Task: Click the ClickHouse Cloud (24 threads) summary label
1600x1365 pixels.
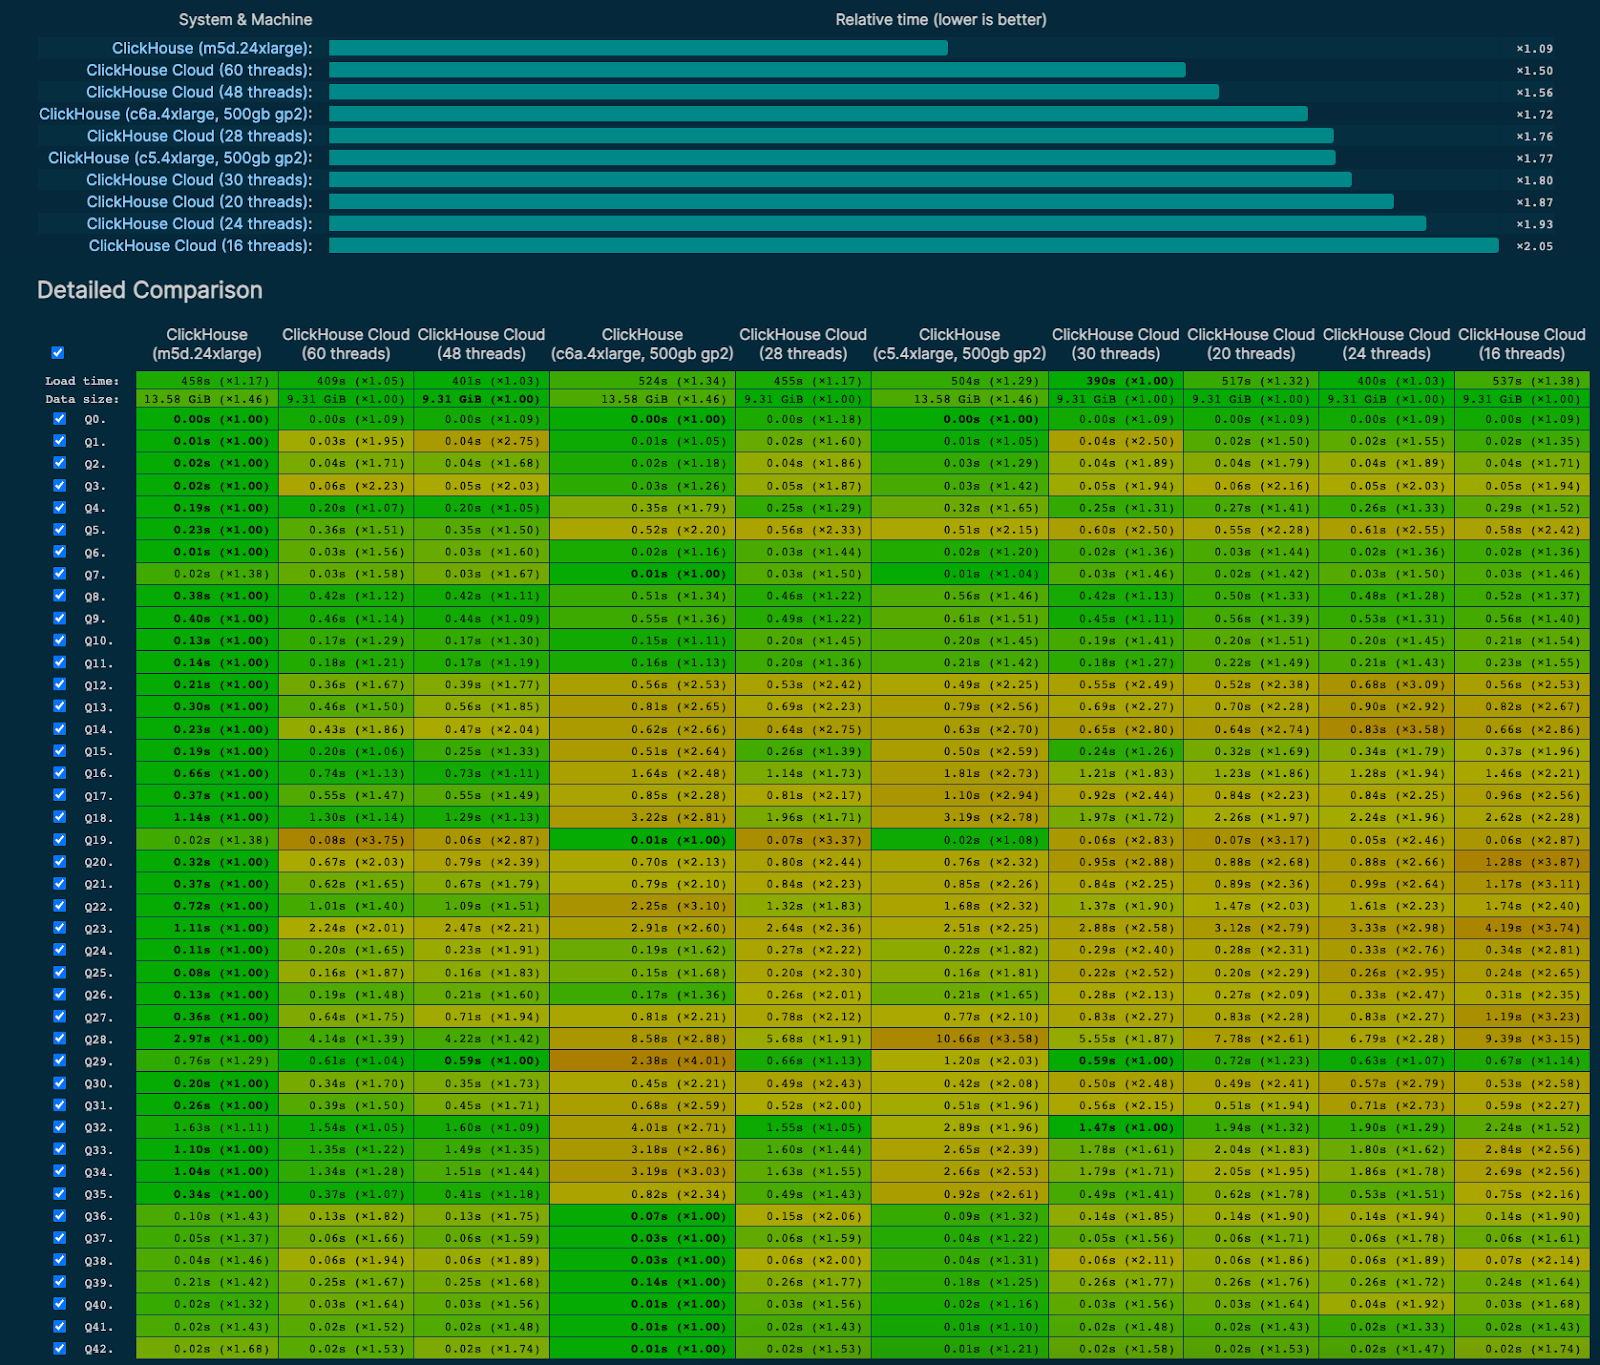Action: tap(199, 224)
